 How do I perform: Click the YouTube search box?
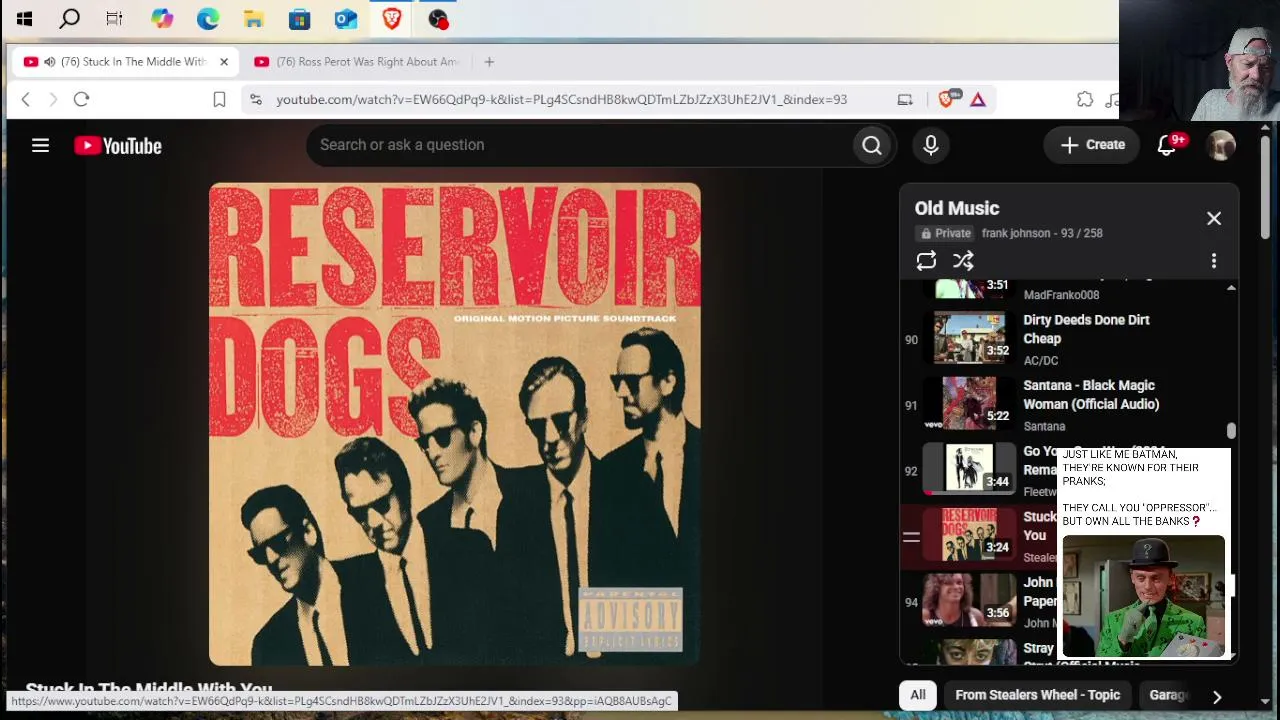point(578,145)
